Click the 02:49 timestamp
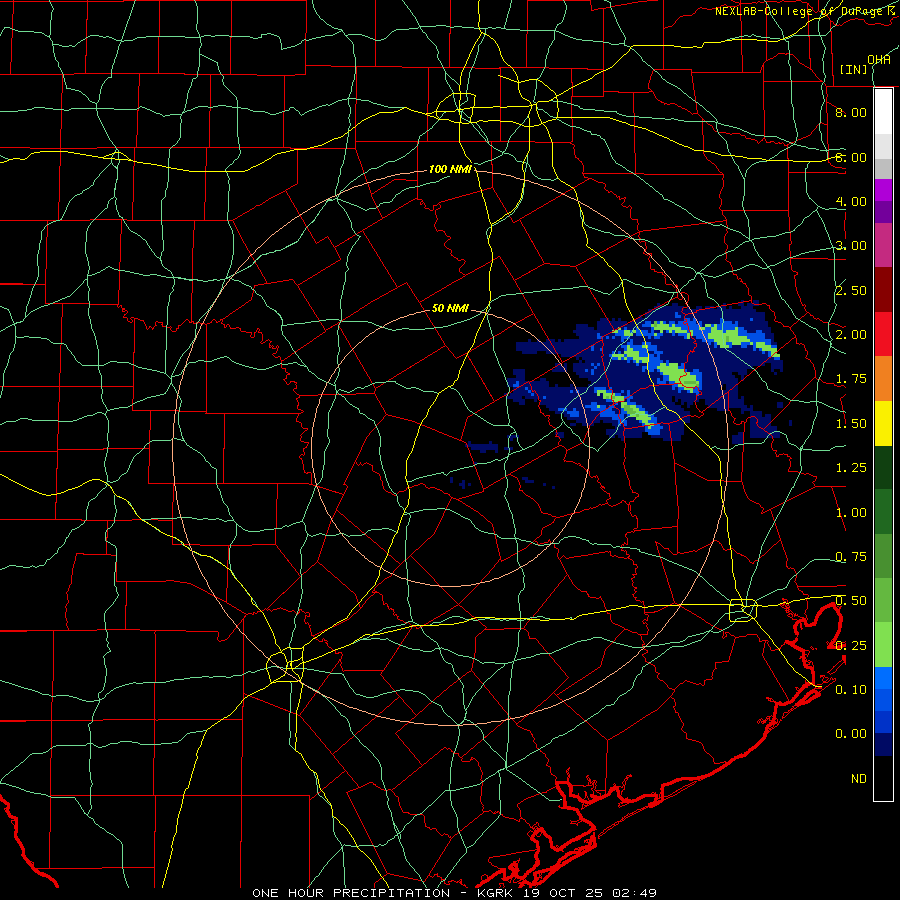Image resolution: width=900 pixels, height=900 pixels. [635, 893]
